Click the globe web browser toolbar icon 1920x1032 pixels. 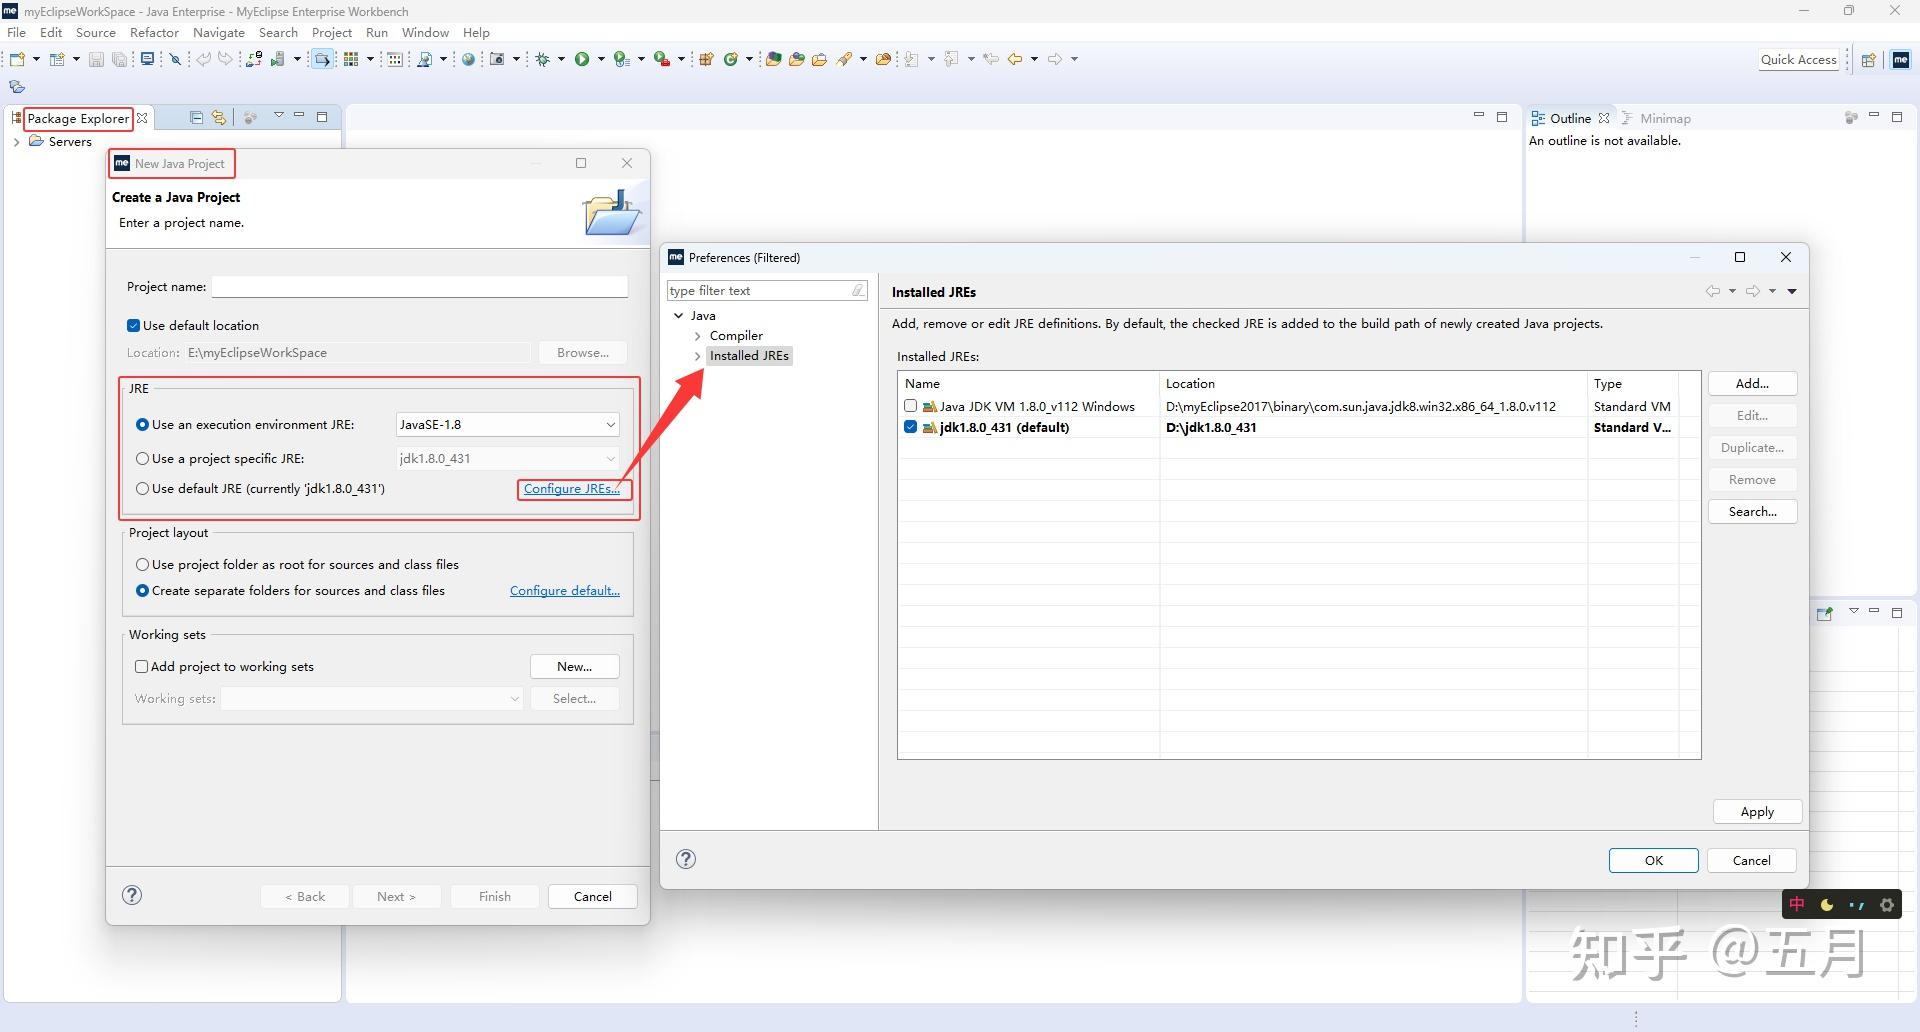[x=468, y=59]
